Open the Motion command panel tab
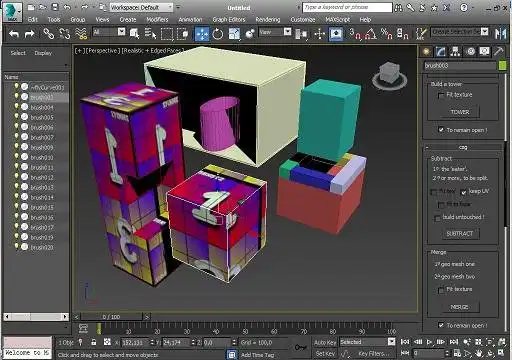 (471, 51)
